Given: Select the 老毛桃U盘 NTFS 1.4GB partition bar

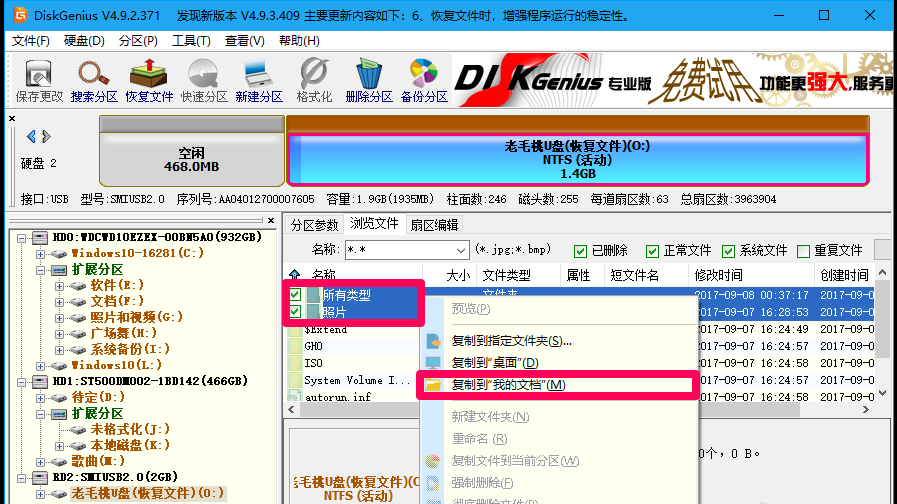Looking at the screenshot, I should [578, 160].
